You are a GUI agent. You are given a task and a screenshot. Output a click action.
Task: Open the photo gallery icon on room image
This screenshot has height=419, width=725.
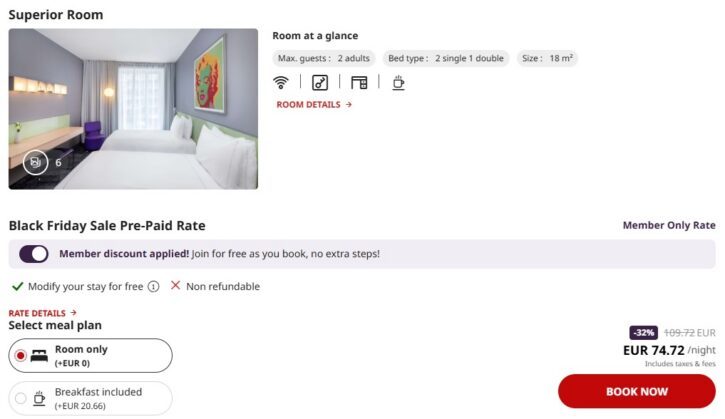(x=36, y=162)
